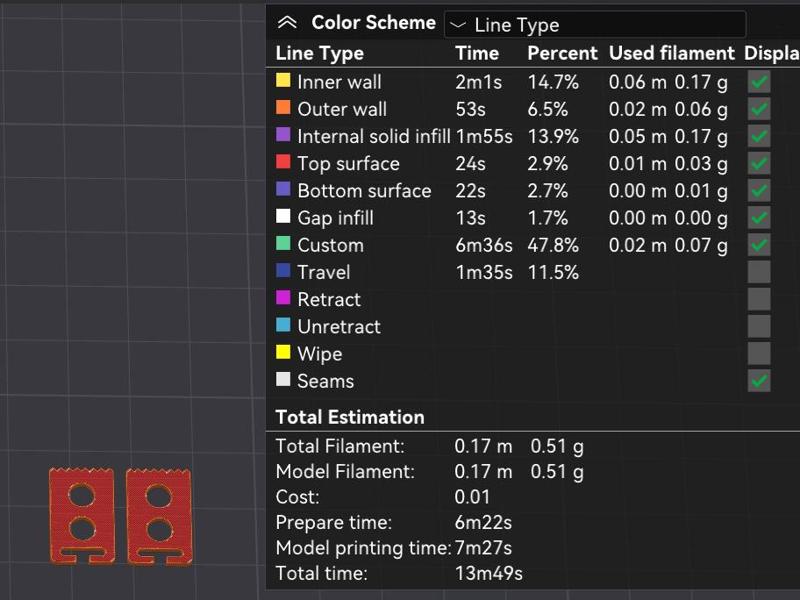Enable Retract display checkbox
The image size is (800, 600).
coord(759,299)
